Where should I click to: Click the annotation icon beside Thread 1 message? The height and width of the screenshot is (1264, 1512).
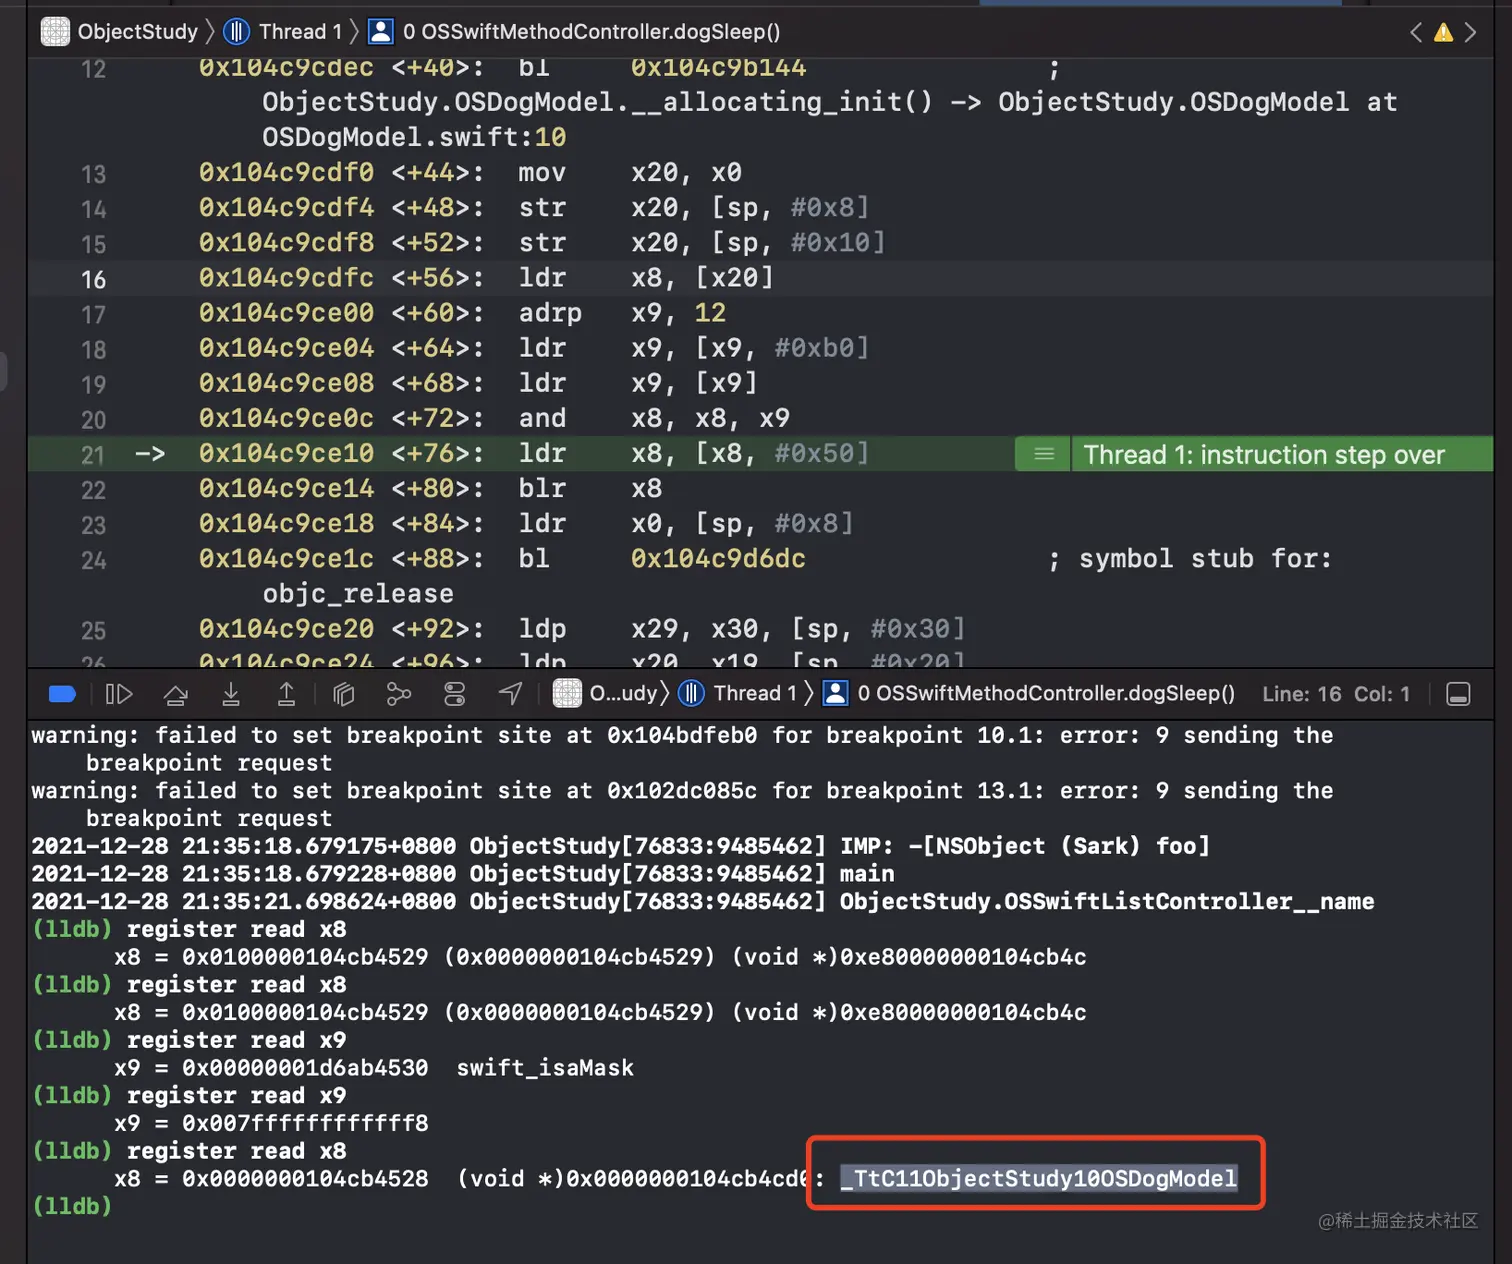point(1044,455)
